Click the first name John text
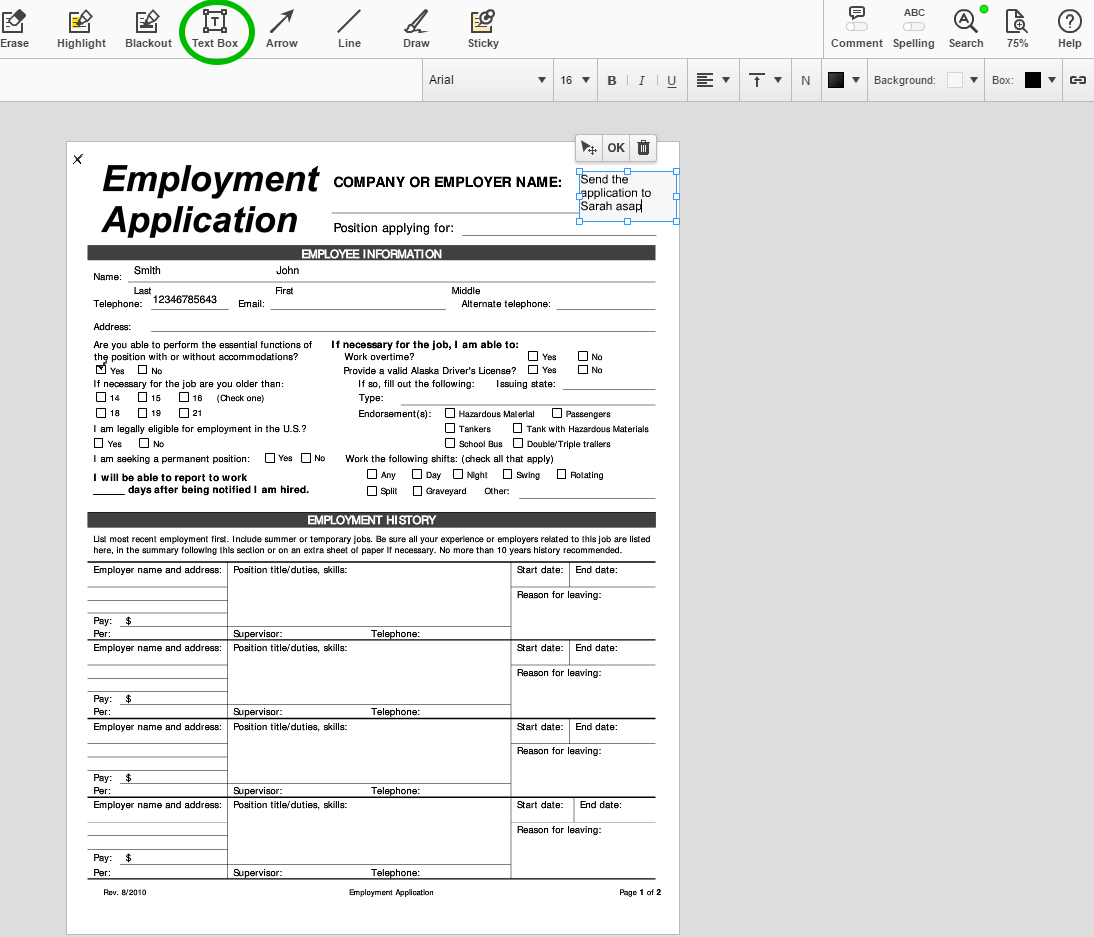This screenshot has width=1094, height=937. click(287, 270)
